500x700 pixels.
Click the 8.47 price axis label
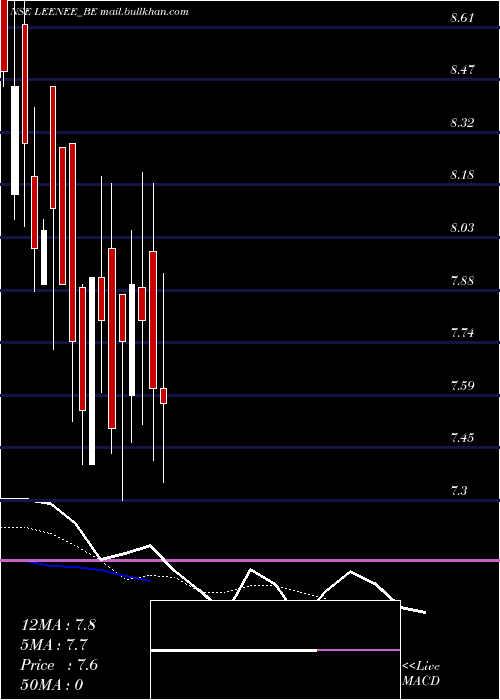click(x=462, y=70)
